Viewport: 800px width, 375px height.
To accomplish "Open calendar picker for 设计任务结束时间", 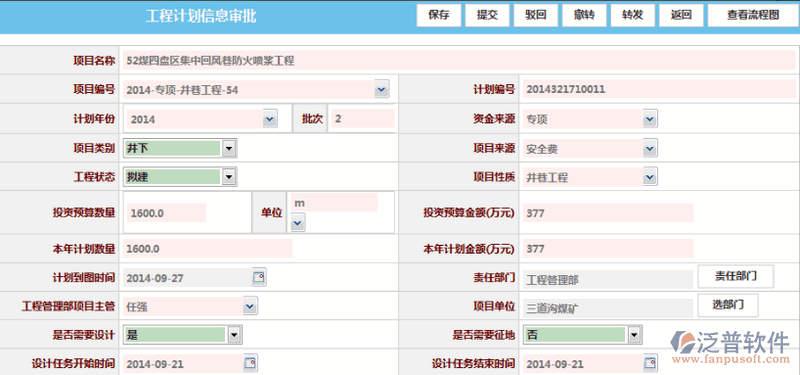I will pos(650,364).
